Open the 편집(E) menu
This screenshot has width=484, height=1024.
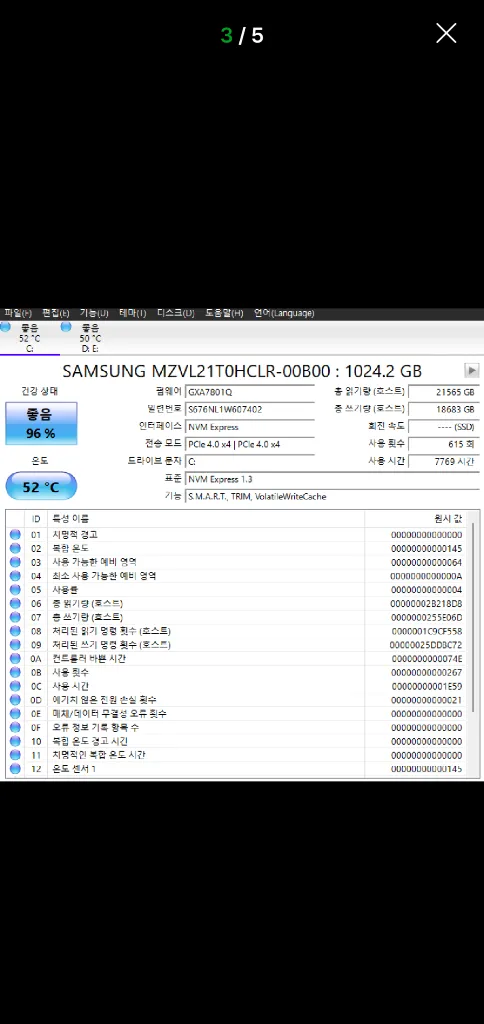56,313
